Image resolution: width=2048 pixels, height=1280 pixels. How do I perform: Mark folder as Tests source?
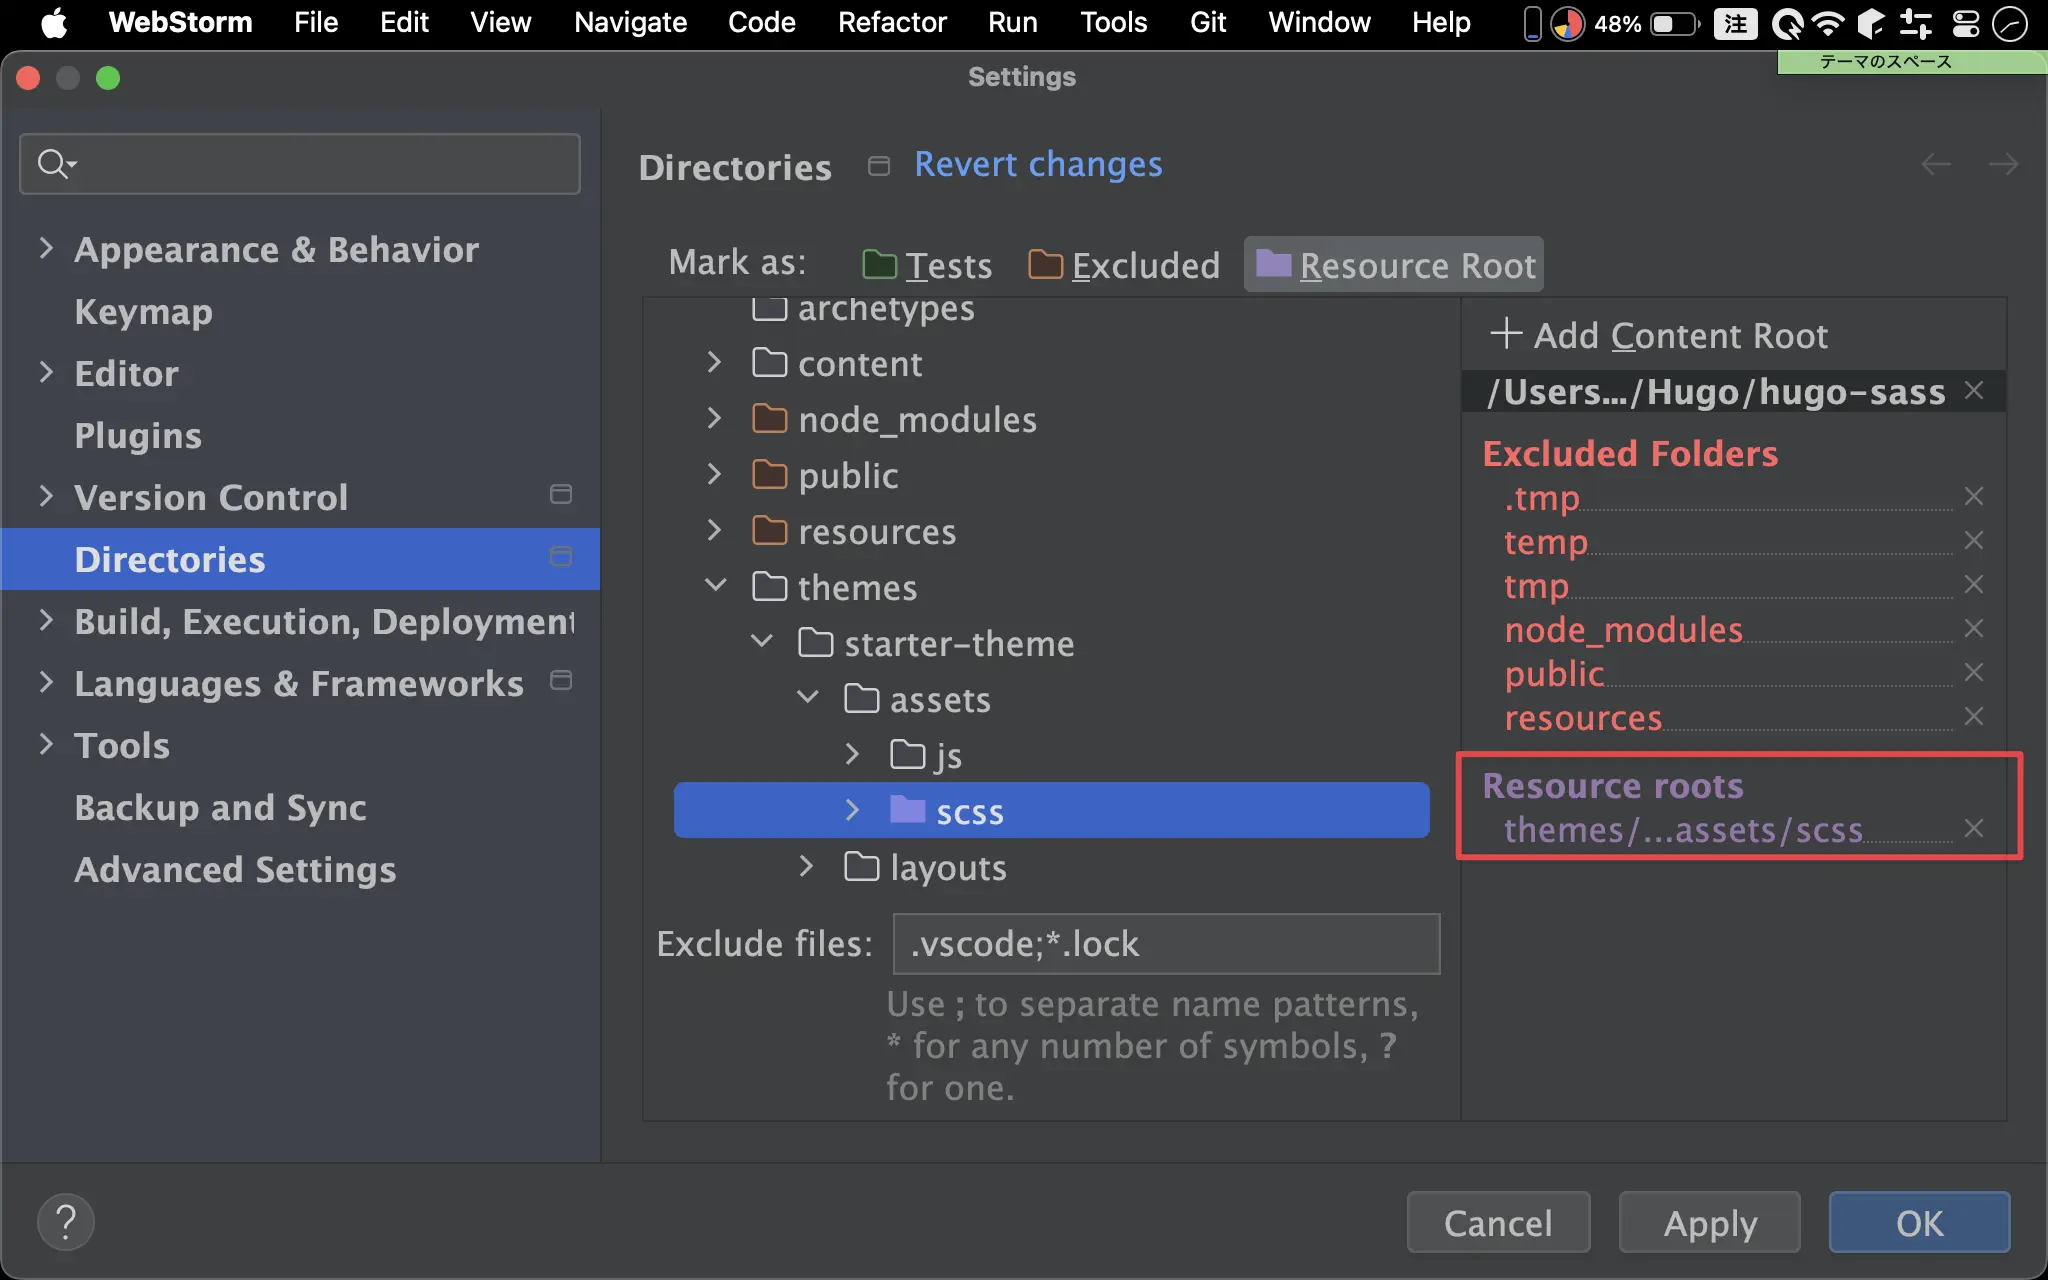pos(927,265)
